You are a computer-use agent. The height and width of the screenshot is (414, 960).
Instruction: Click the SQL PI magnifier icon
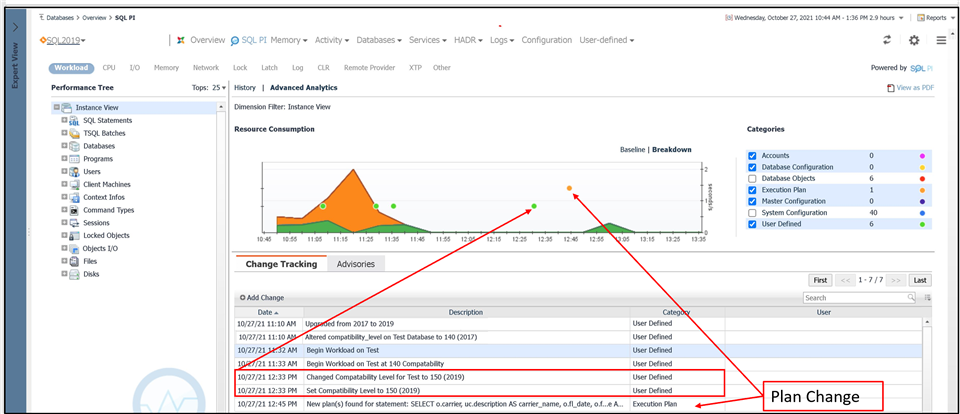tap(234, 40)
